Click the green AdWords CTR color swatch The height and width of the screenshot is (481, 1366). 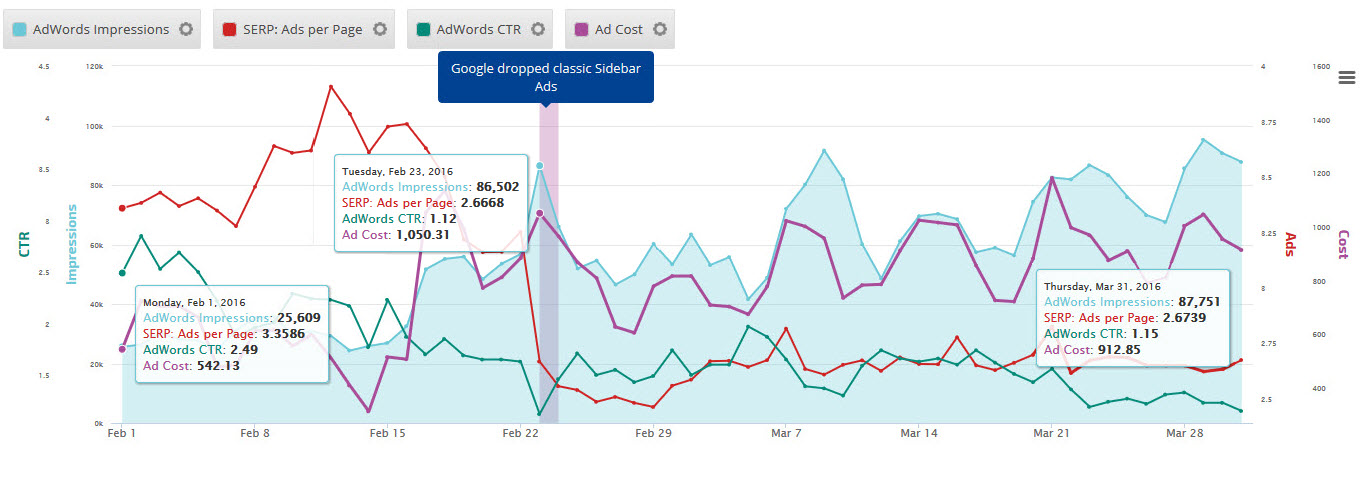click(x=424, y=30)
